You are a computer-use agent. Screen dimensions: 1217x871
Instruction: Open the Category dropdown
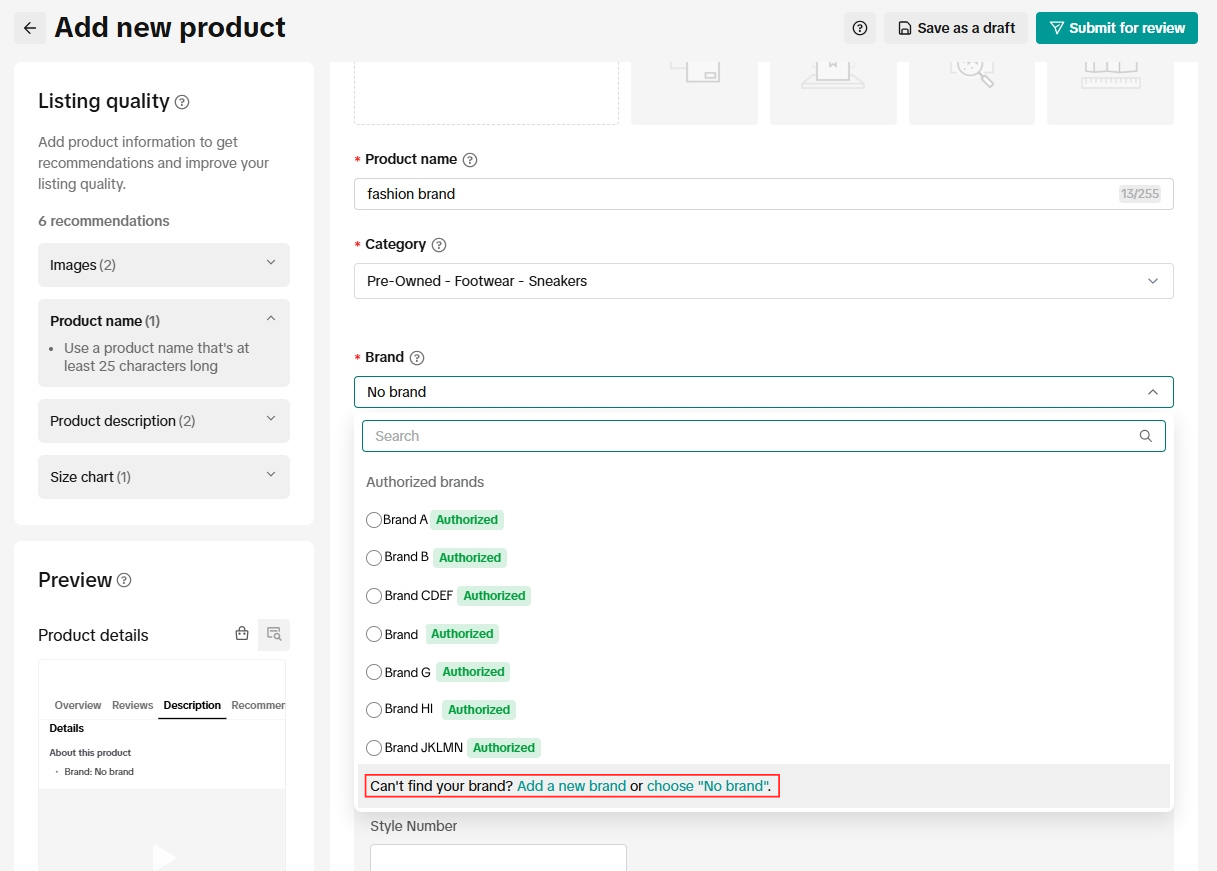(763, 281)
